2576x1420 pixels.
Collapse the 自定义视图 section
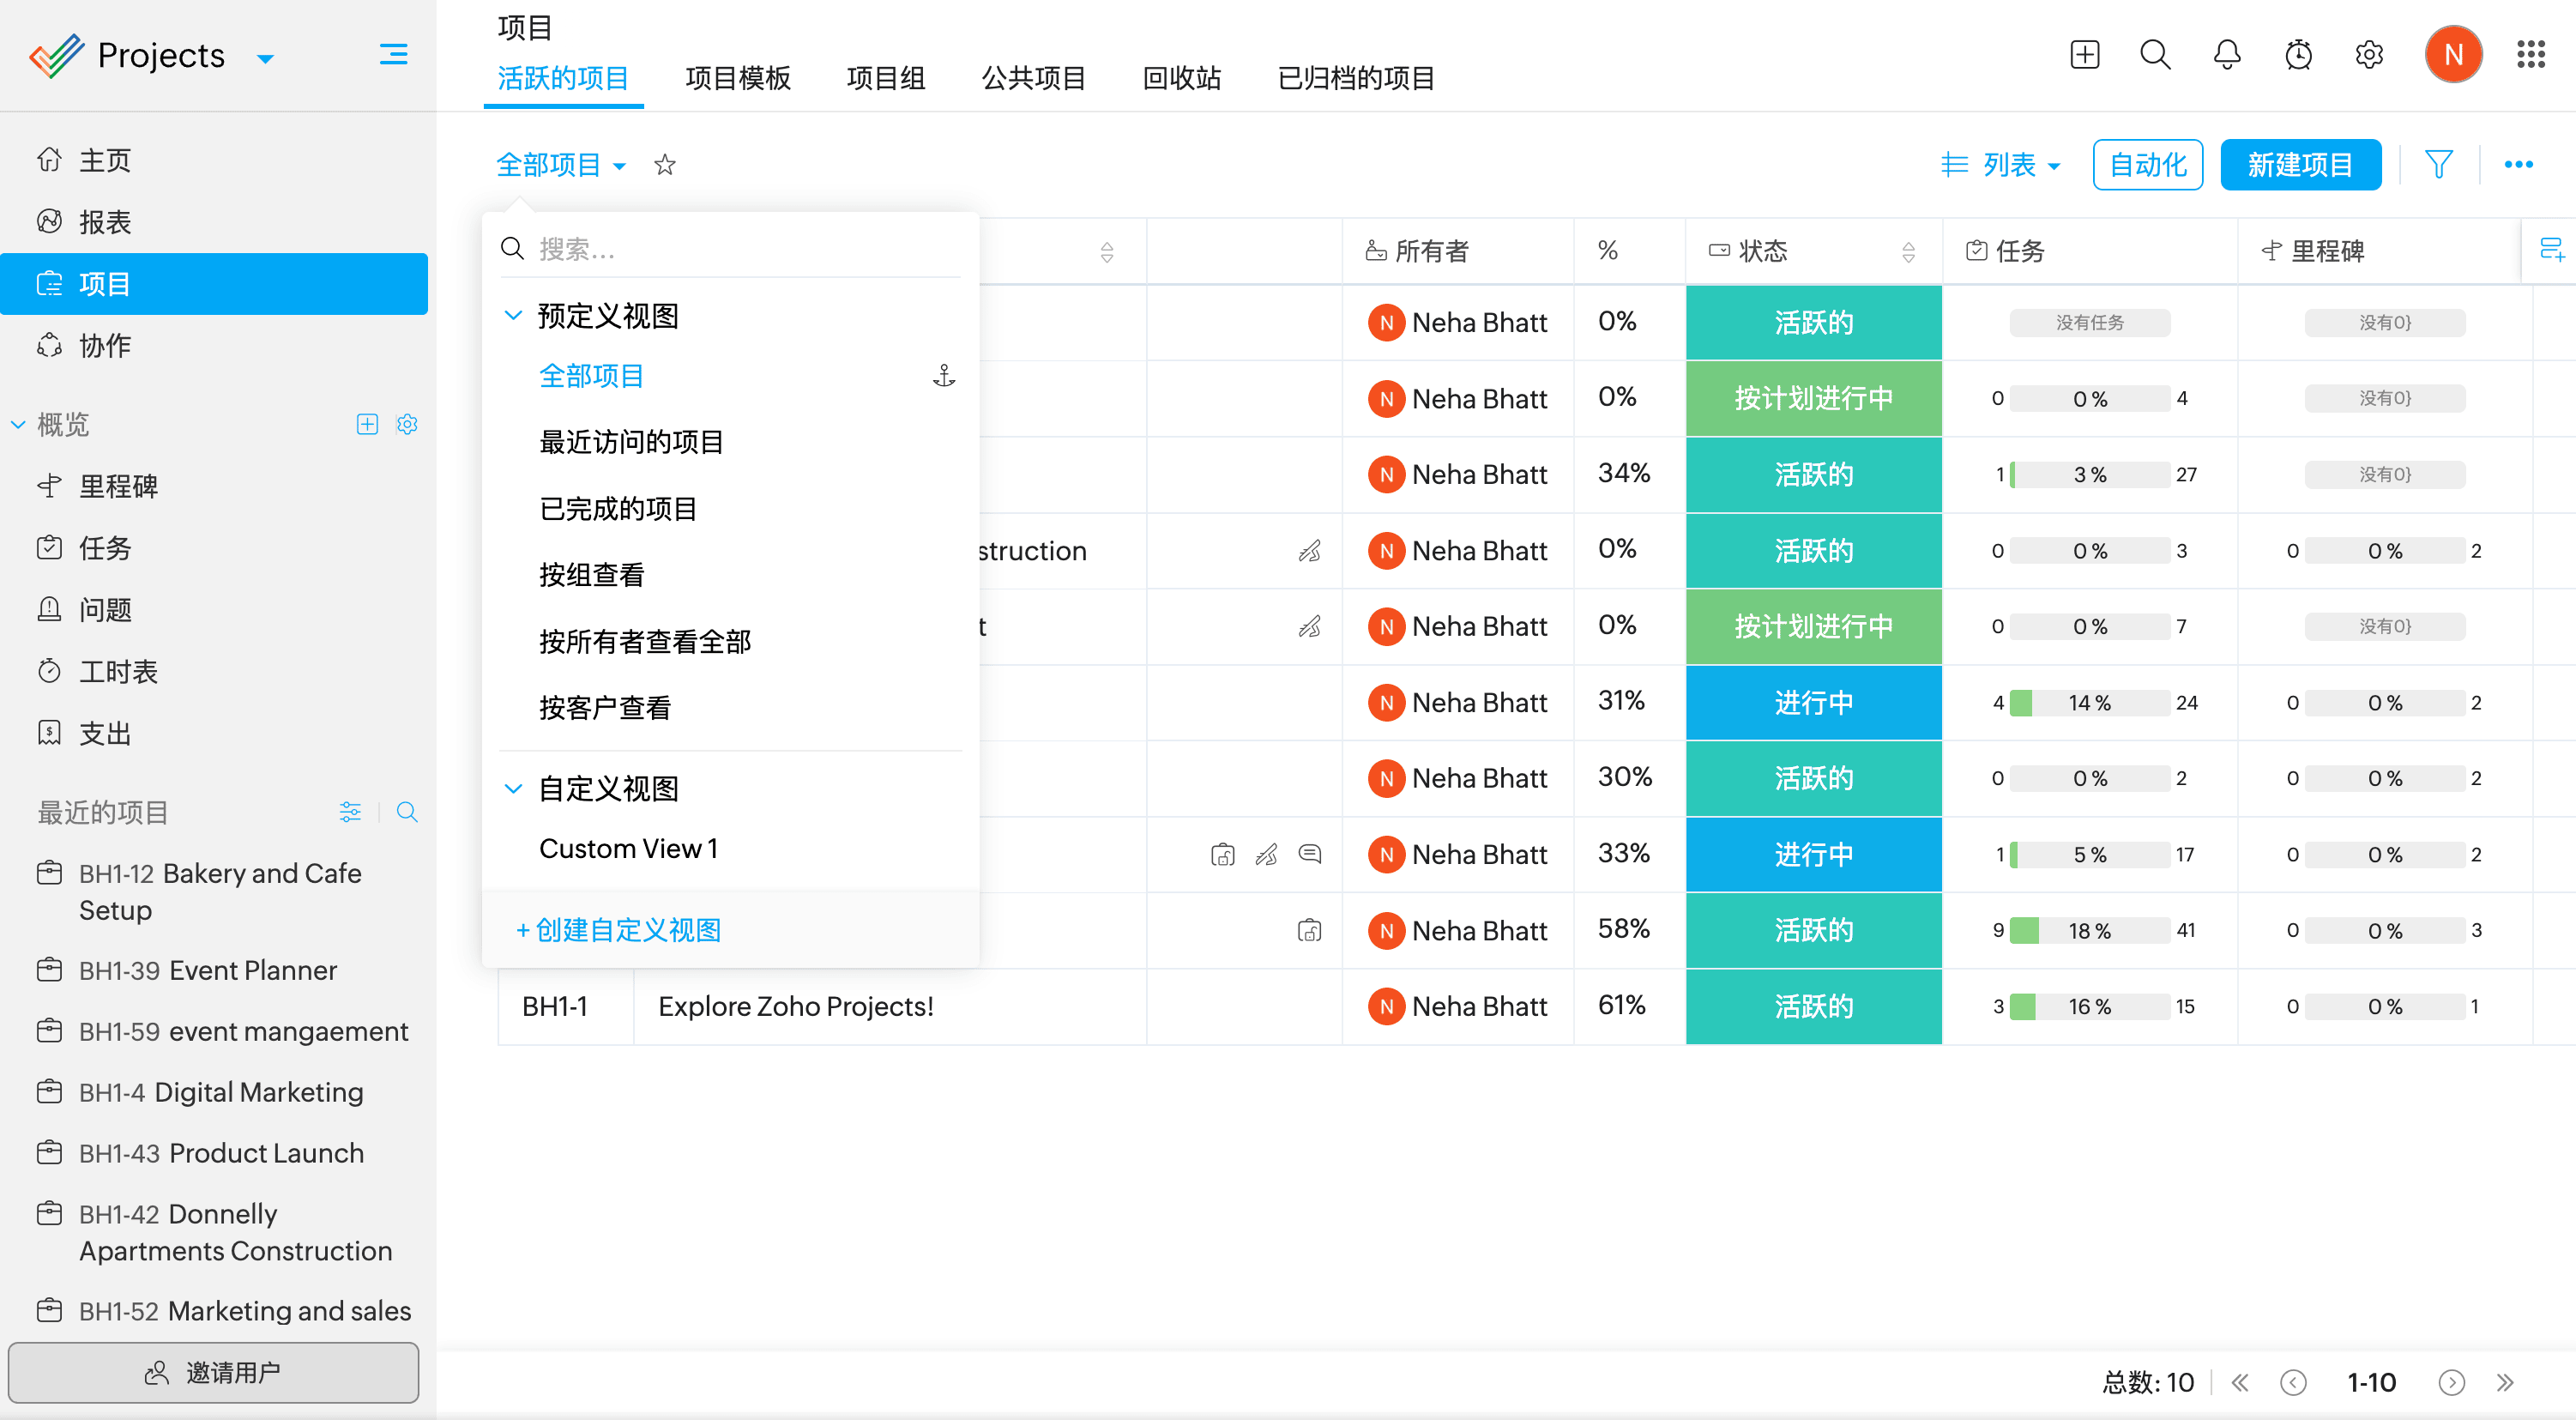(x=513, y=789)
